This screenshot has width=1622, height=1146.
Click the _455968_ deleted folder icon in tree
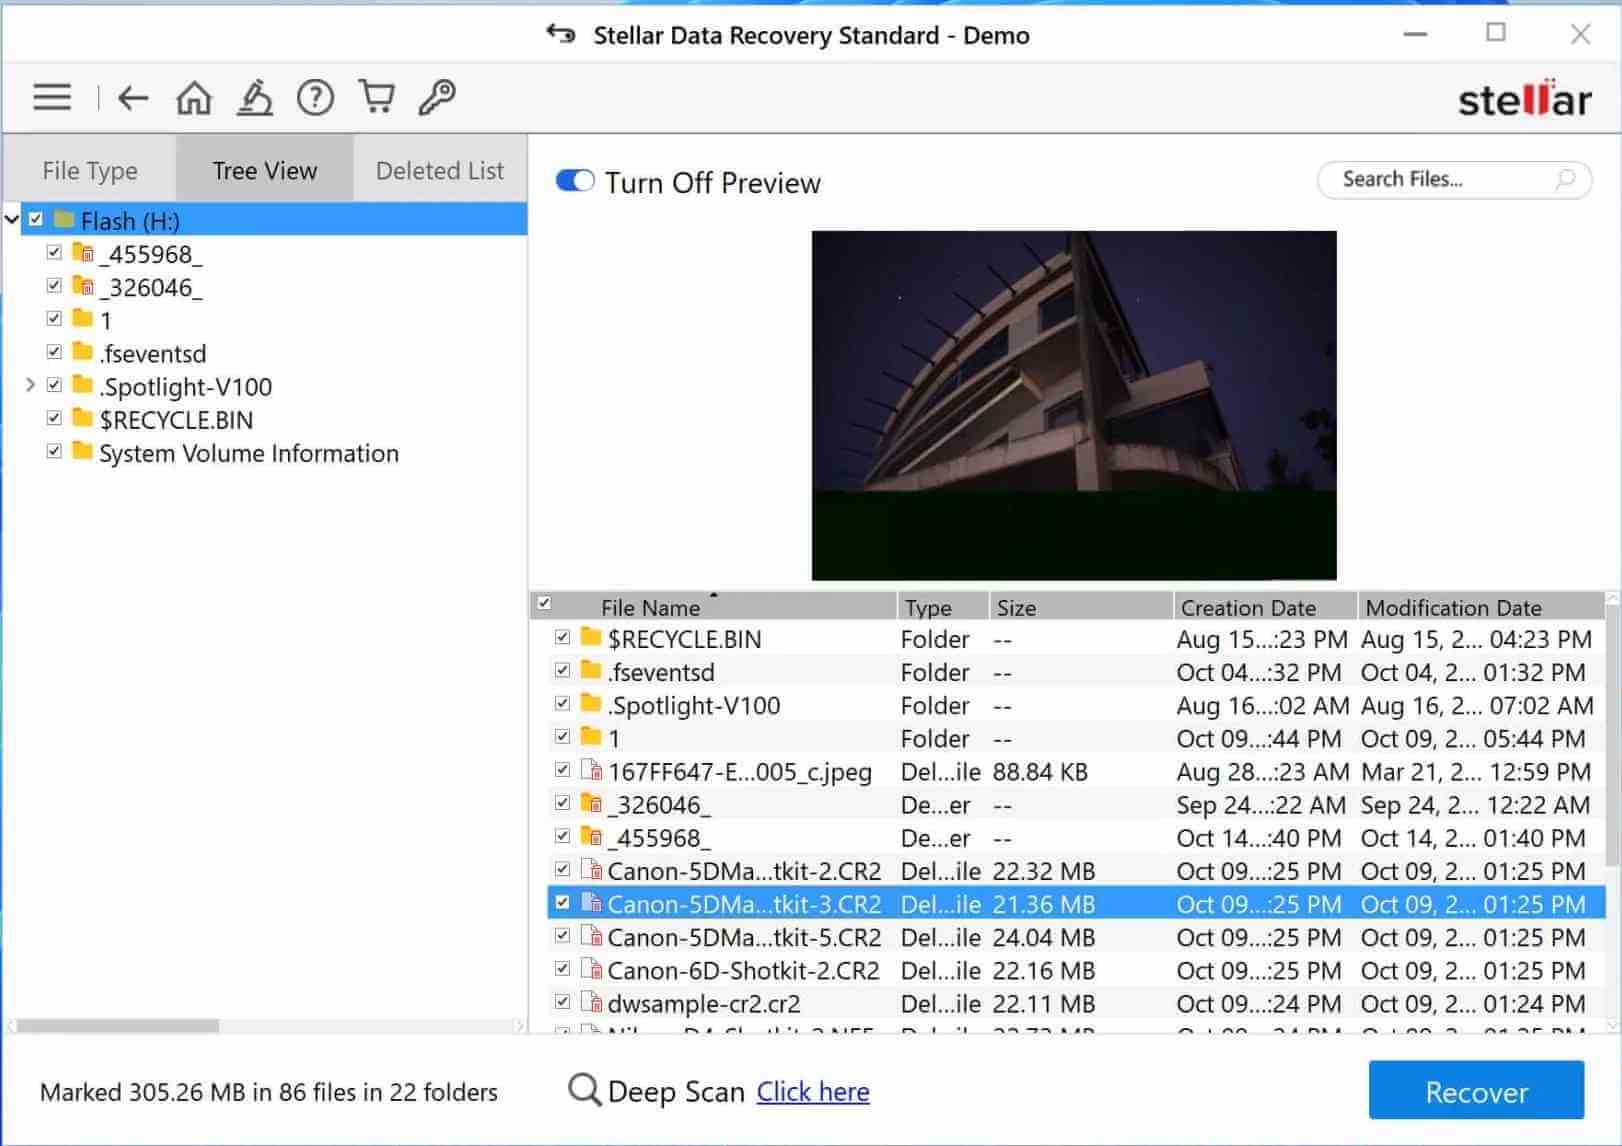[84, 253]
